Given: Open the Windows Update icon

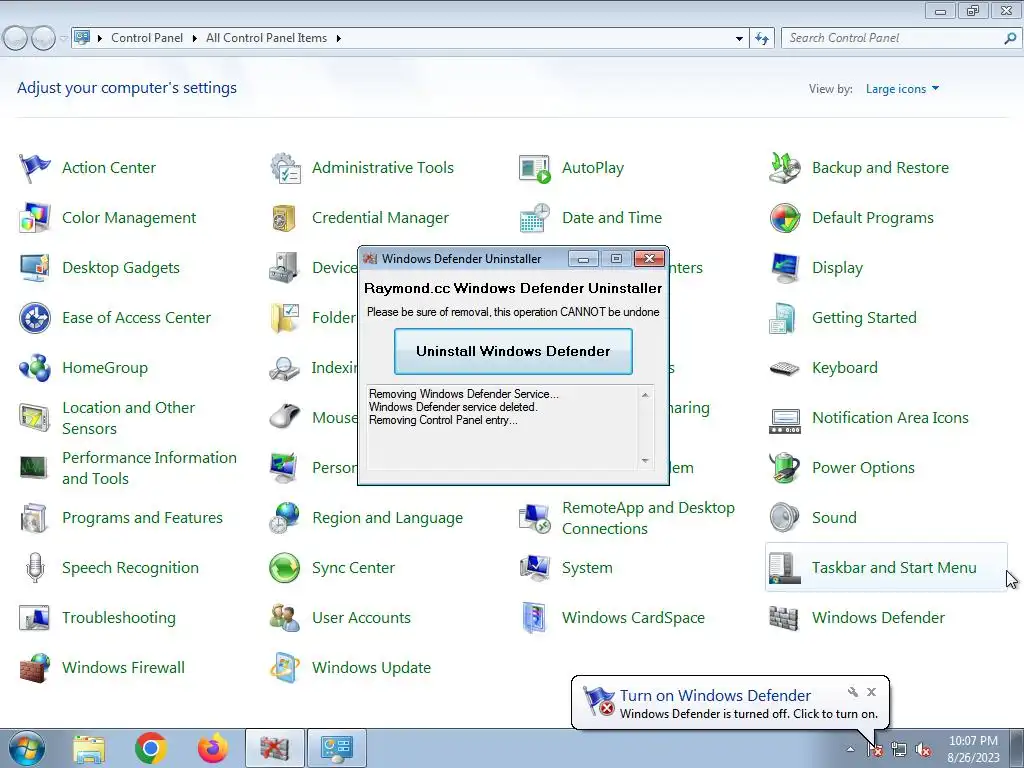Looking at the screenshot, I should click(285, 668).
